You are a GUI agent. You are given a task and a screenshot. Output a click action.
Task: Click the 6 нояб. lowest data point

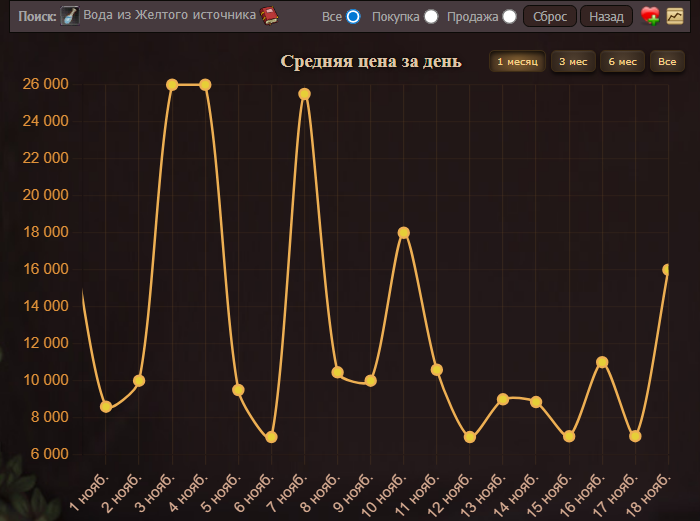271,437
